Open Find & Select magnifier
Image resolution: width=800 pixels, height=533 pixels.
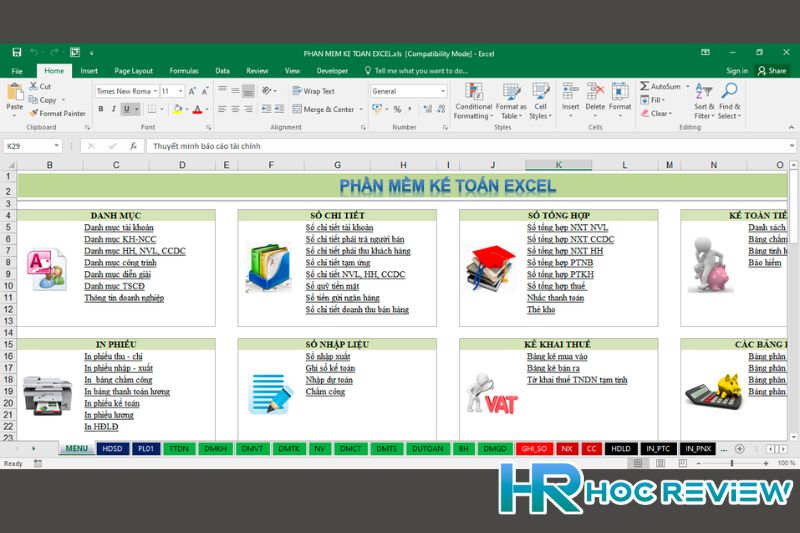coord(729,101)
